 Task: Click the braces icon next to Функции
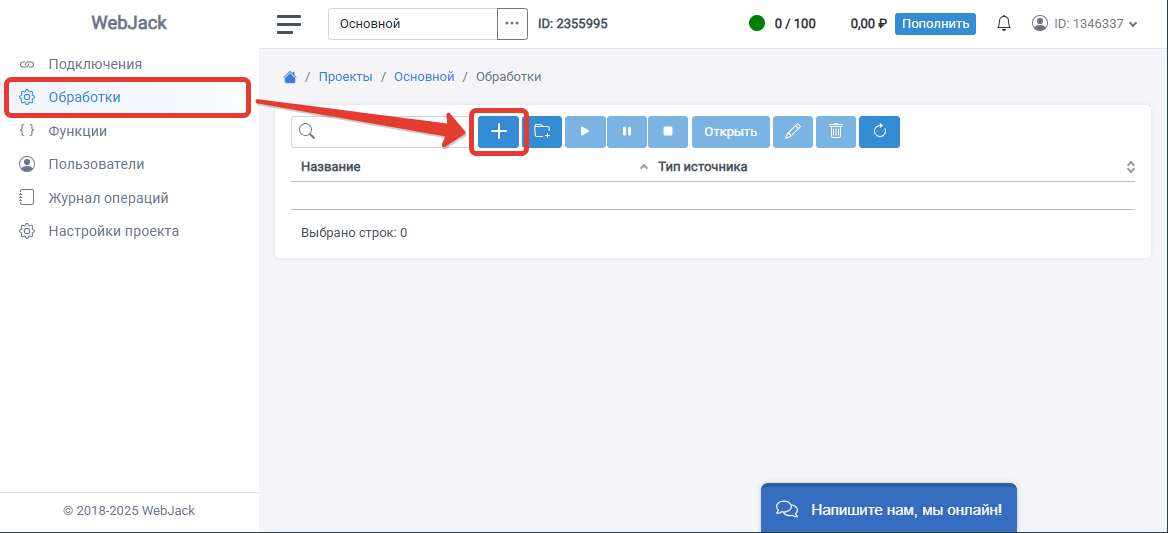point(27,130)
